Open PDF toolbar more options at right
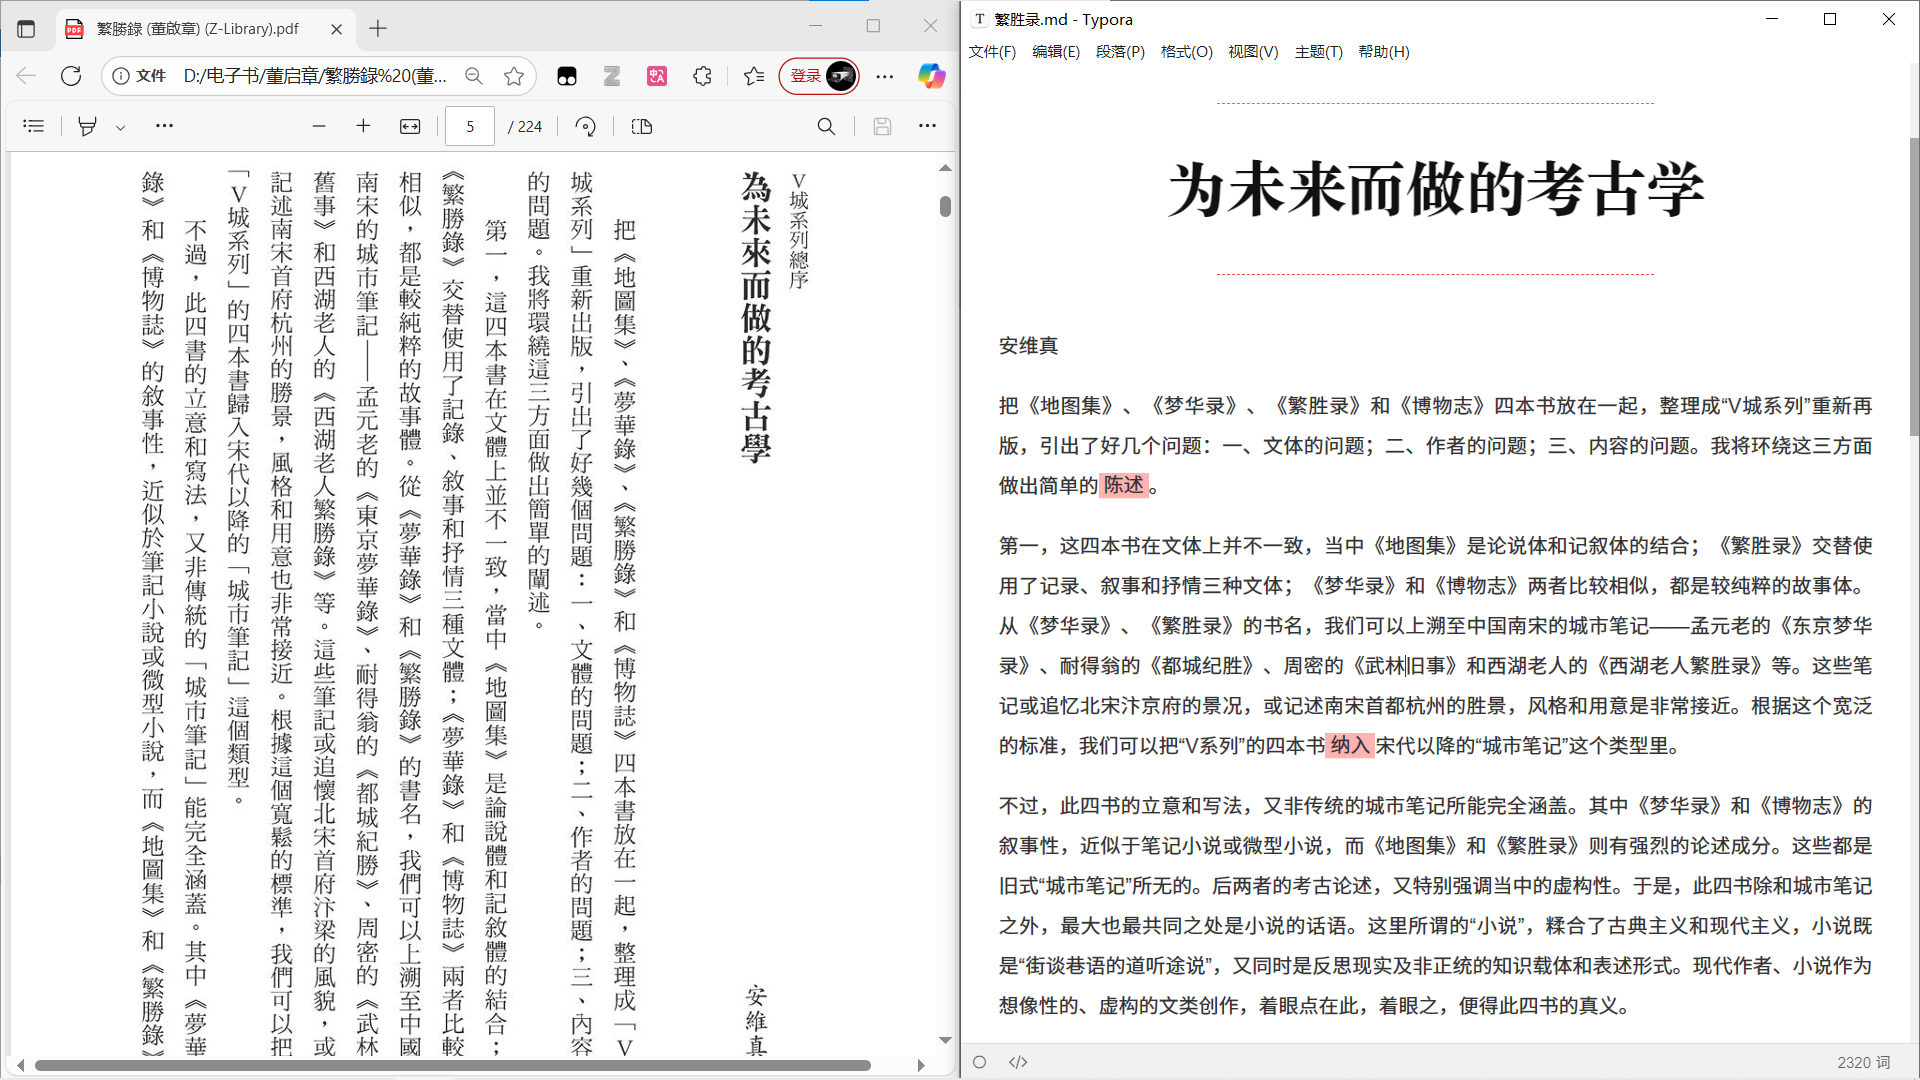Viewport: 1920px width, 1080px height. (927, 126)
